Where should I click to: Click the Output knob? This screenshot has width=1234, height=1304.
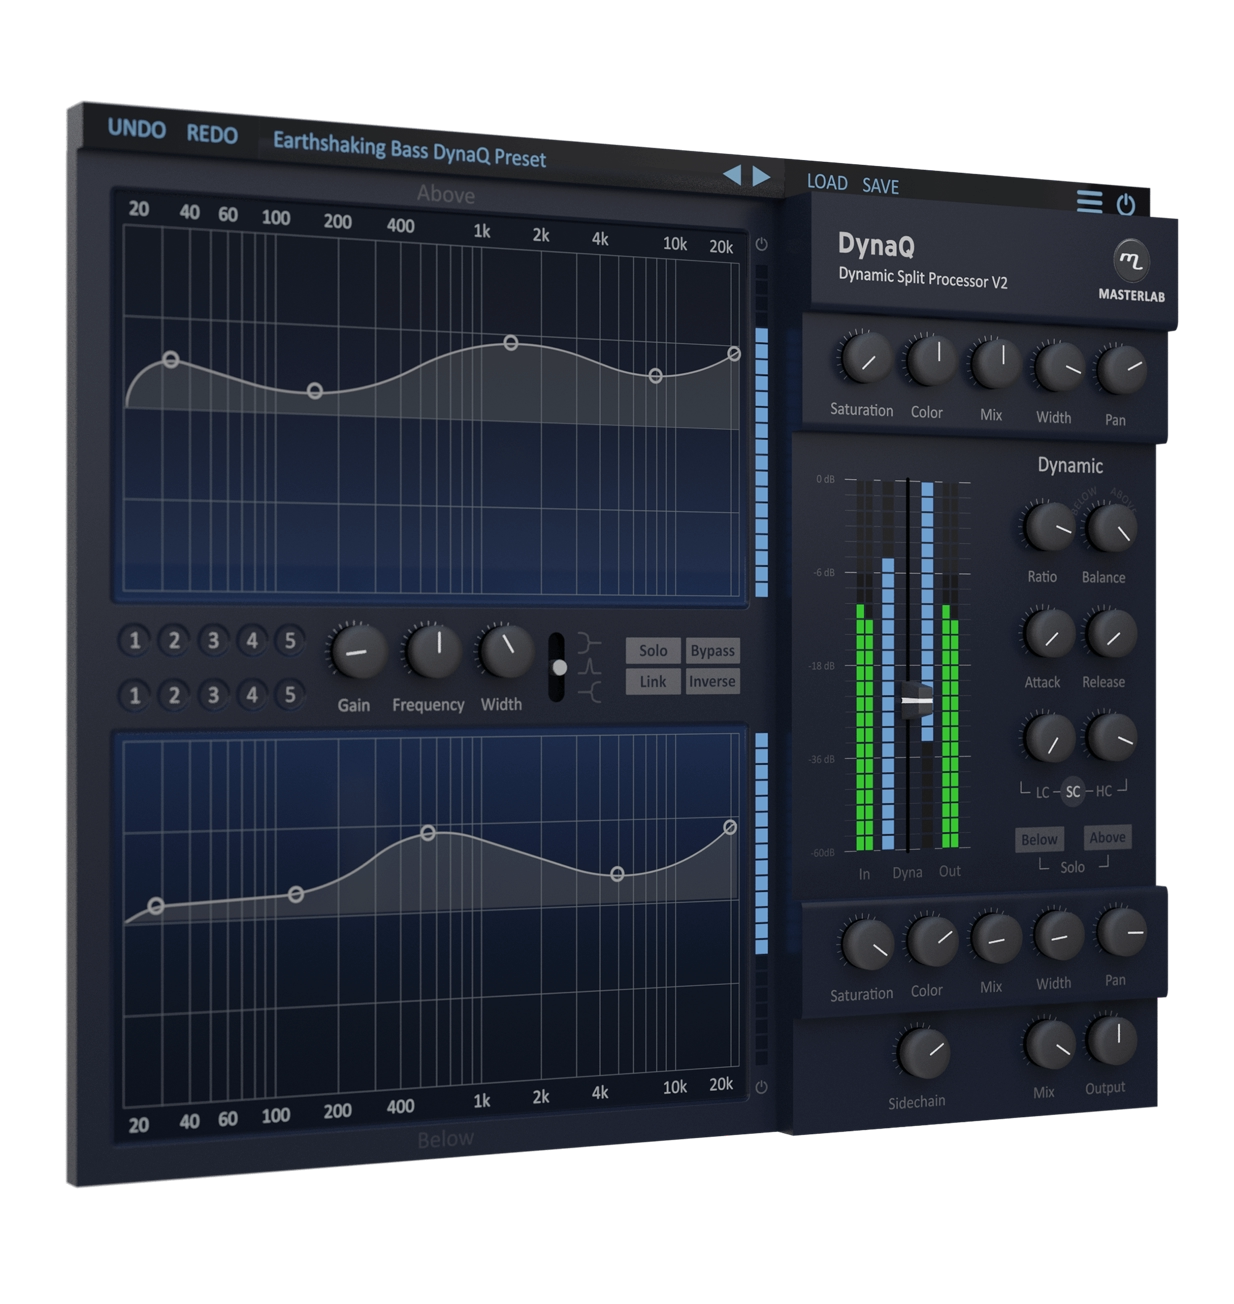tap(1110, 1039)
